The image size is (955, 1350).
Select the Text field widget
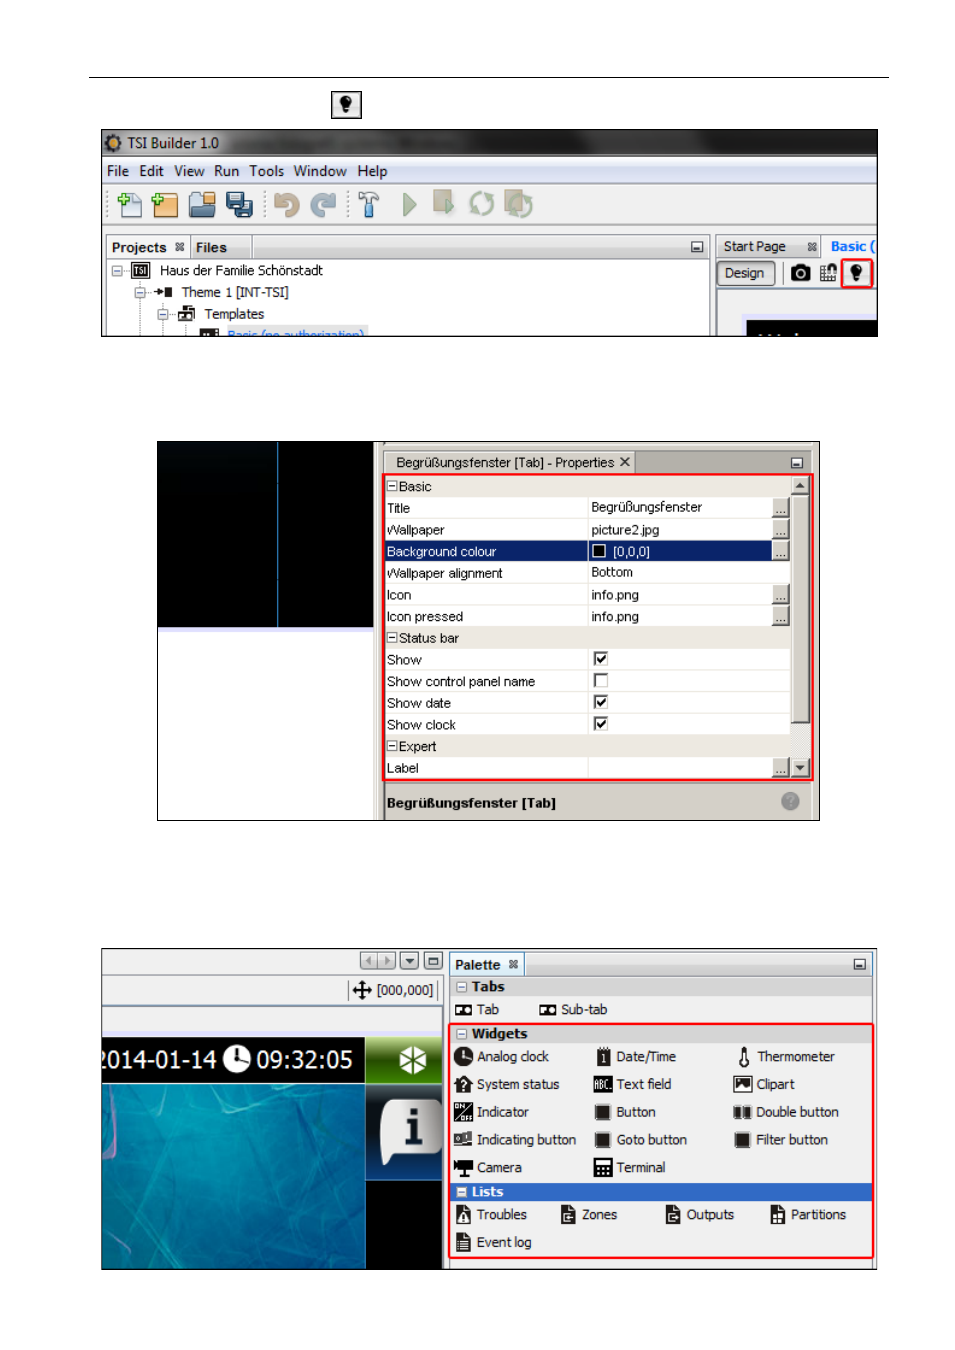click(x=632, y=1084)
